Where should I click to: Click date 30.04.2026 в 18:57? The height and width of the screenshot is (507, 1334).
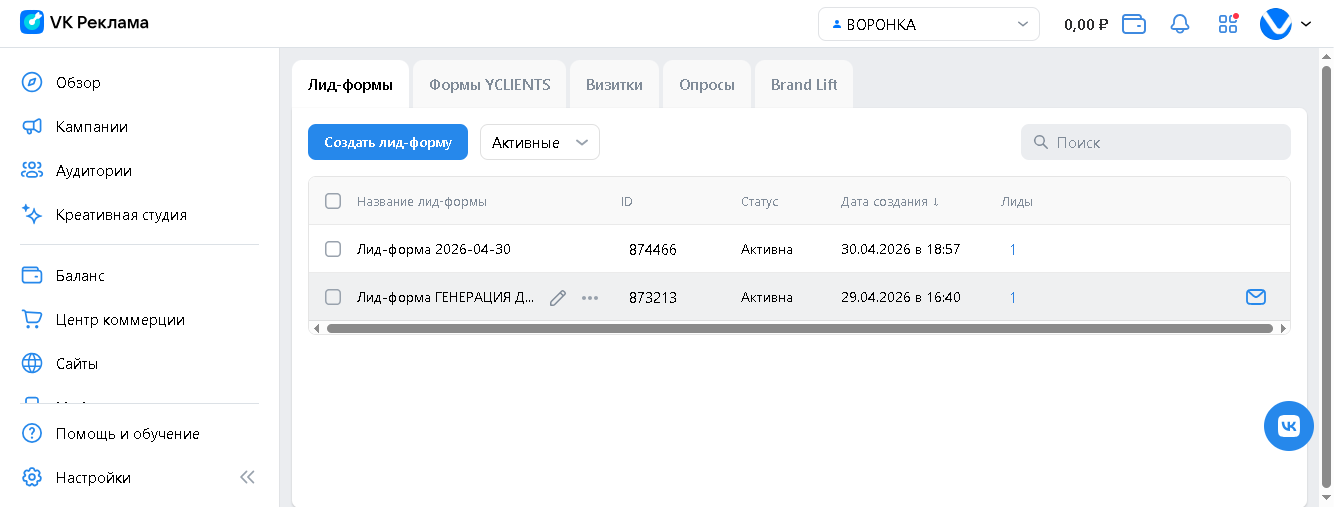[x=901, y=249]
